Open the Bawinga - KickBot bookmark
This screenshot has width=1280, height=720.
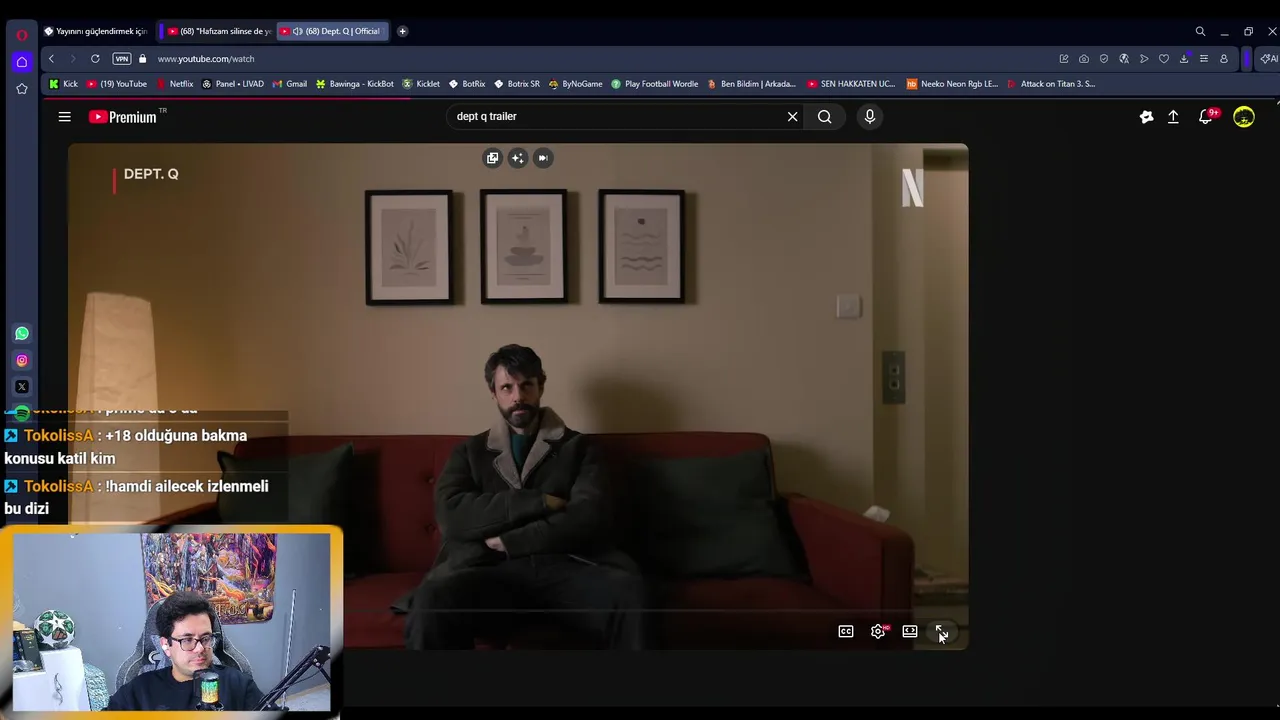point(355,84)
